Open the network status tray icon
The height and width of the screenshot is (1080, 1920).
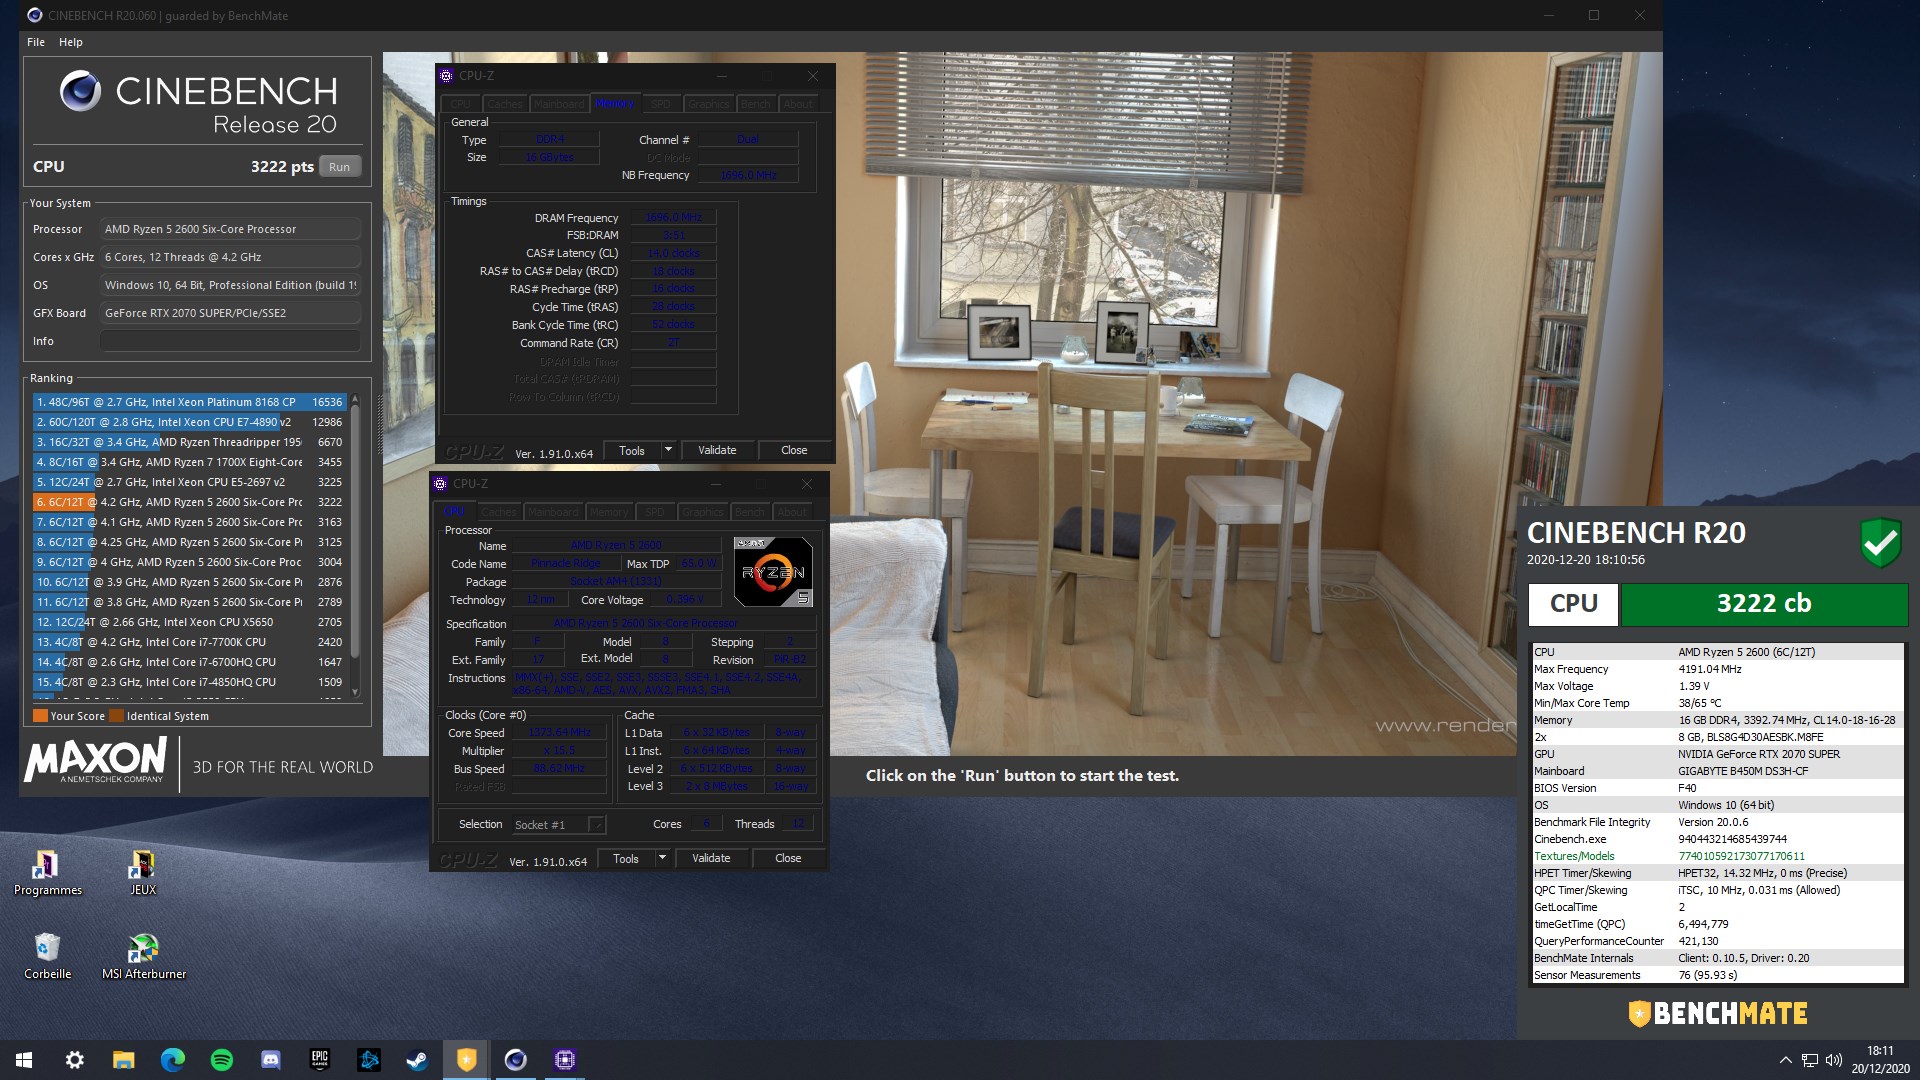tap(1810, 1060)
